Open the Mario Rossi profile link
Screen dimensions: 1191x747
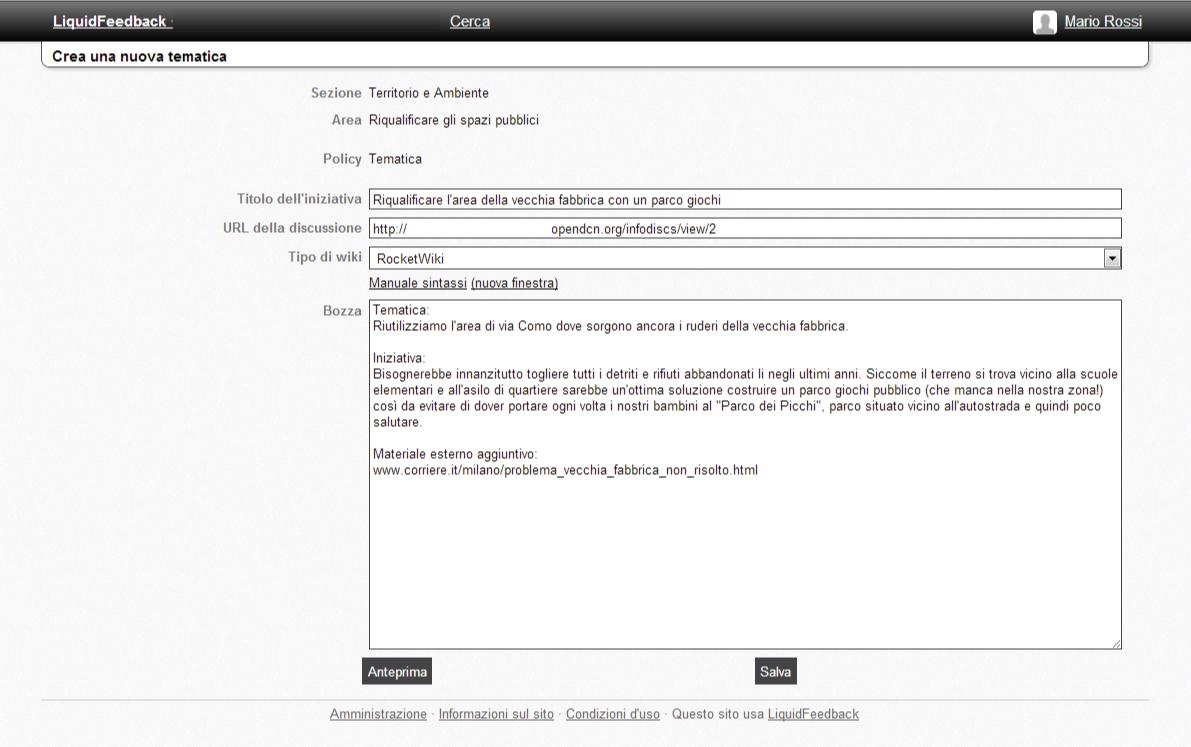click(1102, 22)
